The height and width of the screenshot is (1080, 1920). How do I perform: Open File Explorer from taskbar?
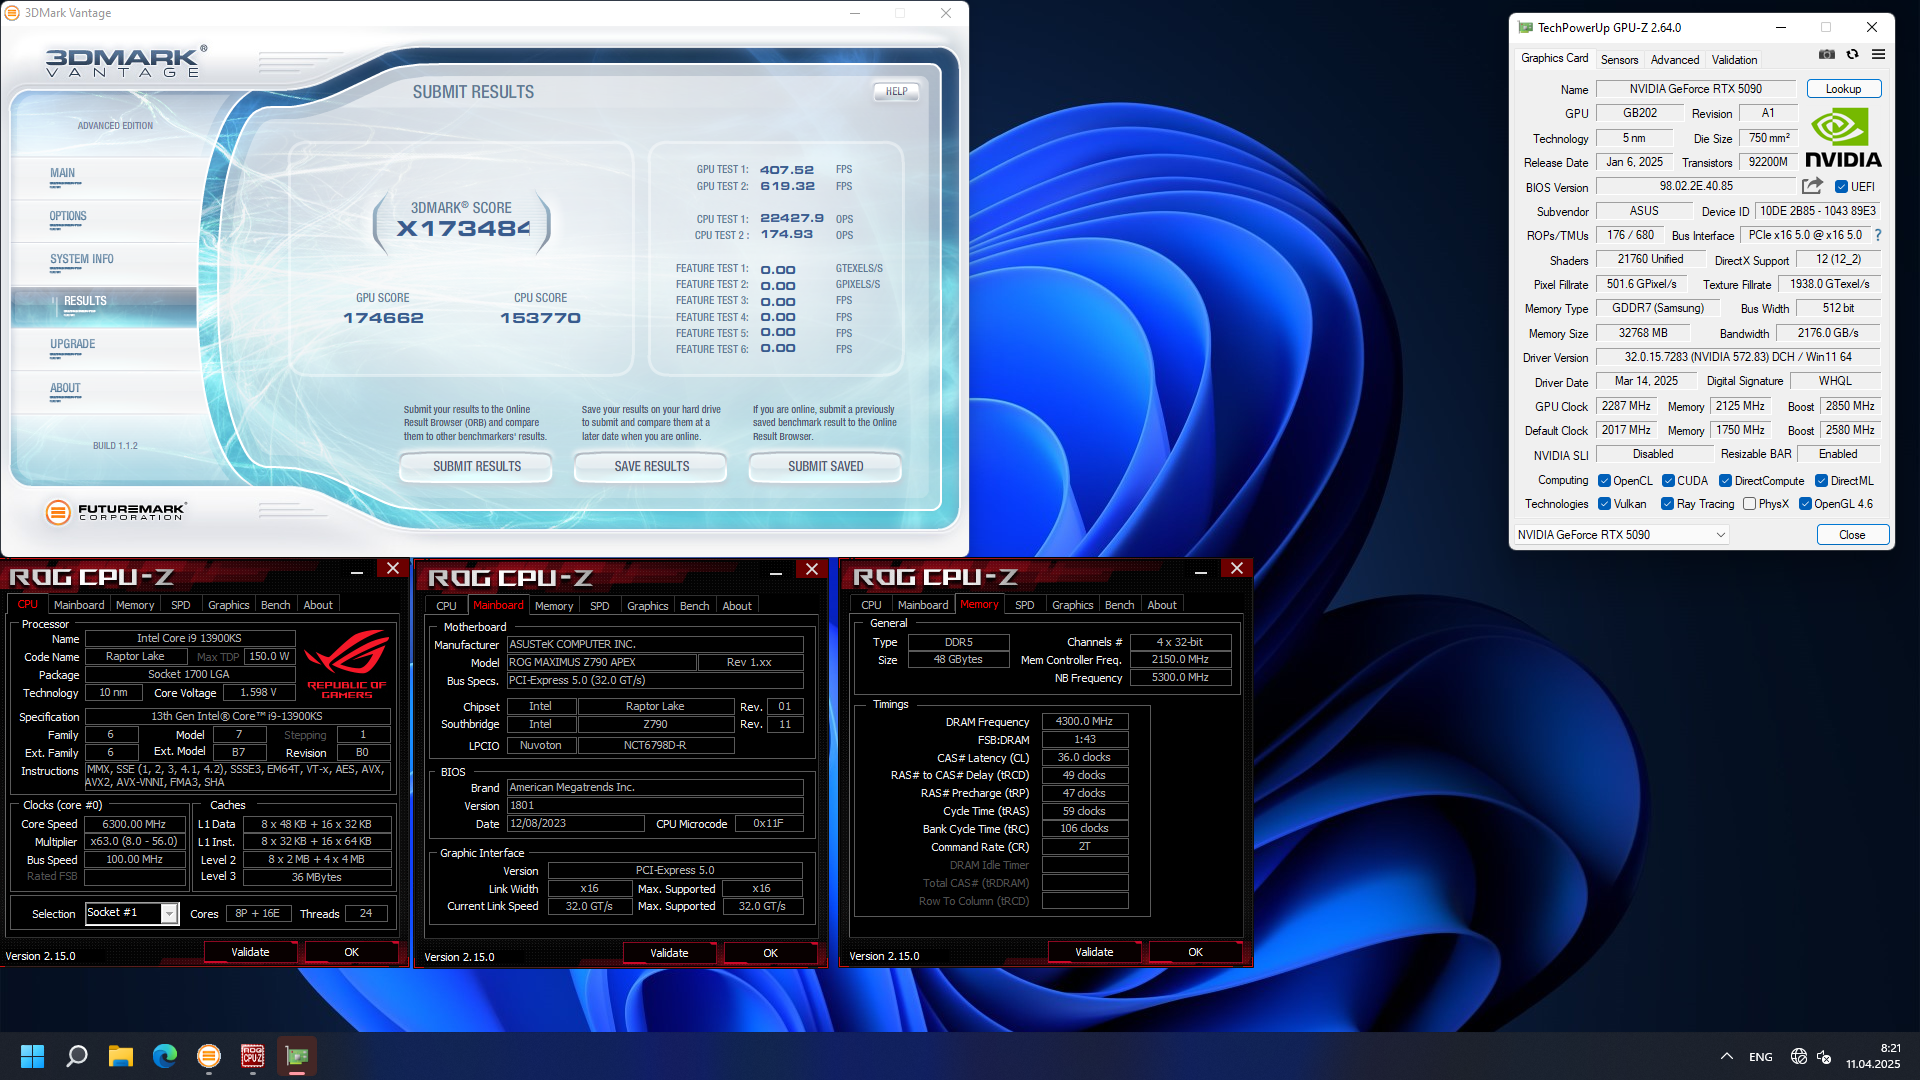coord(121,1056)
